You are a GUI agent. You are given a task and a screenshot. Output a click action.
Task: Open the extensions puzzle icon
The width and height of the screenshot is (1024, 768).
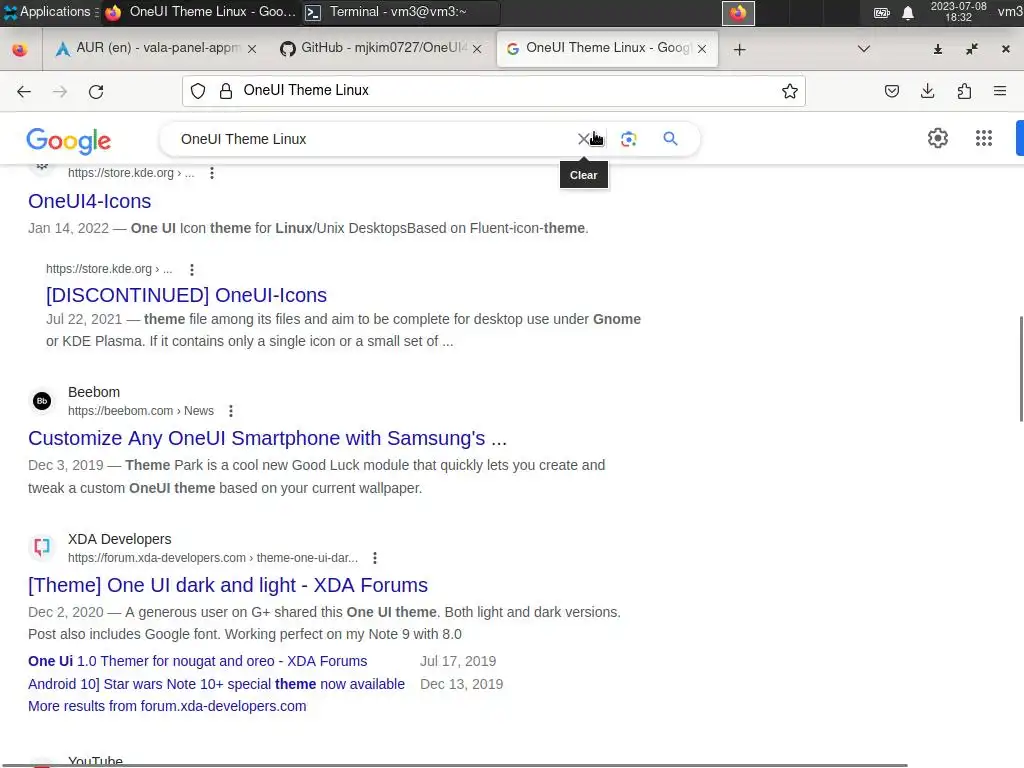pyautogui.click(x=964, y=91)
